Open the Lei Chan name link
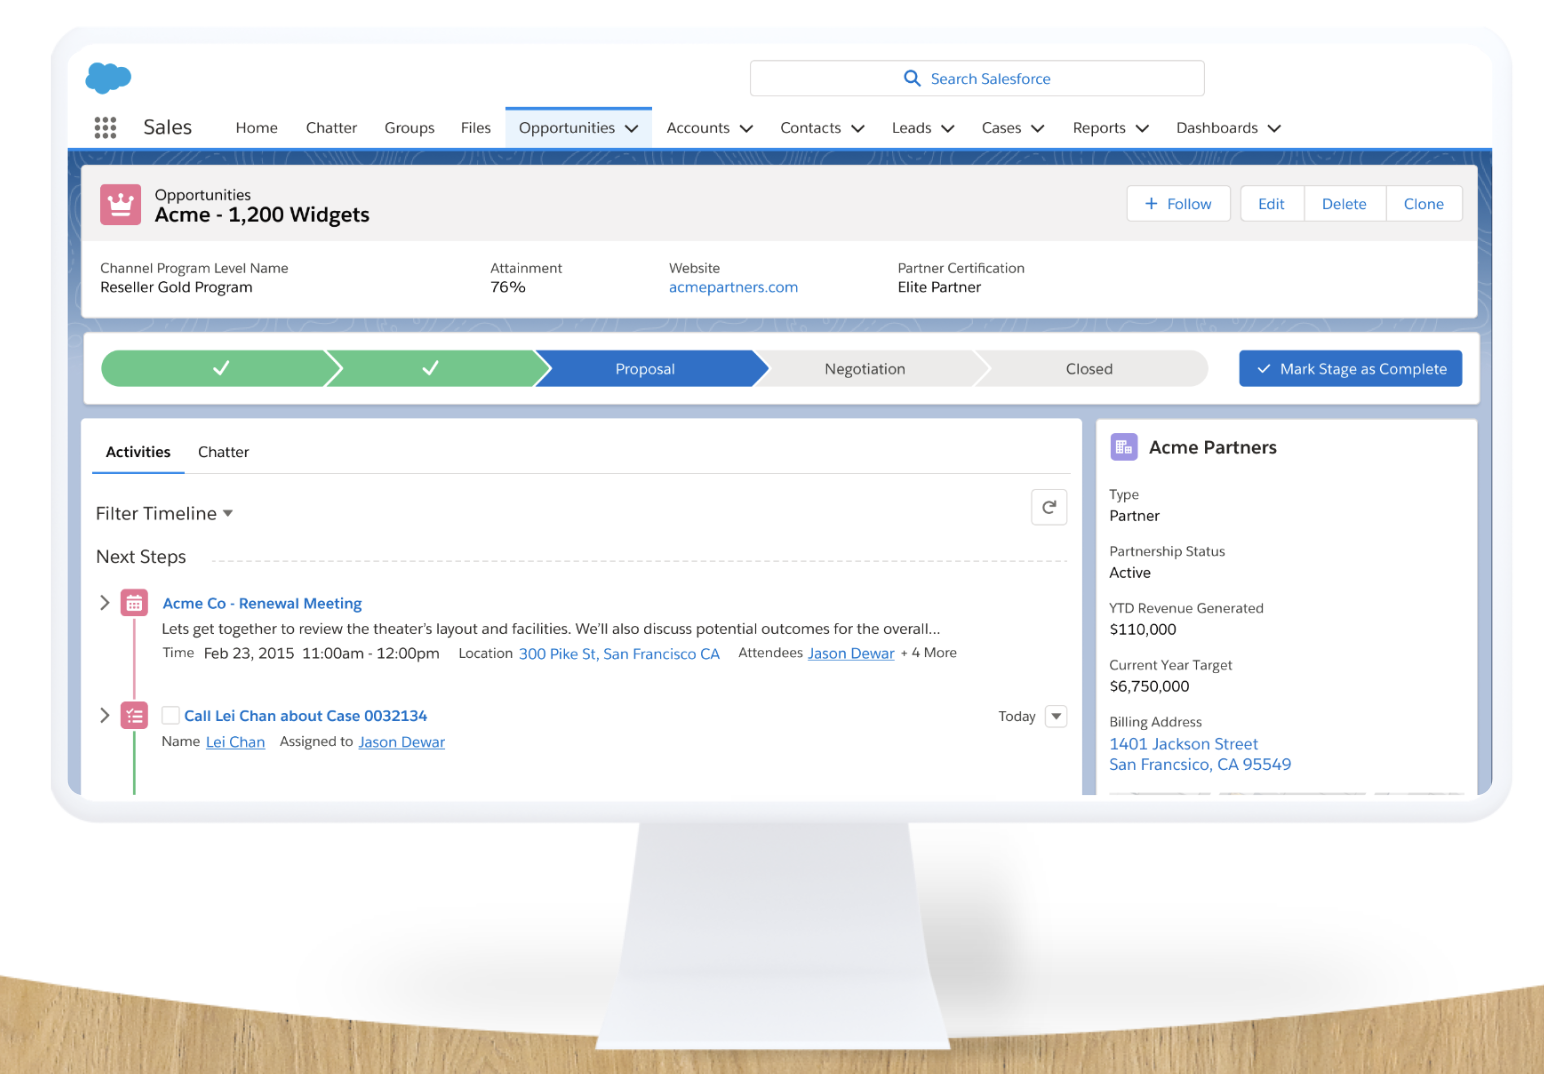 pyautogui.click(x=235, y=742)
